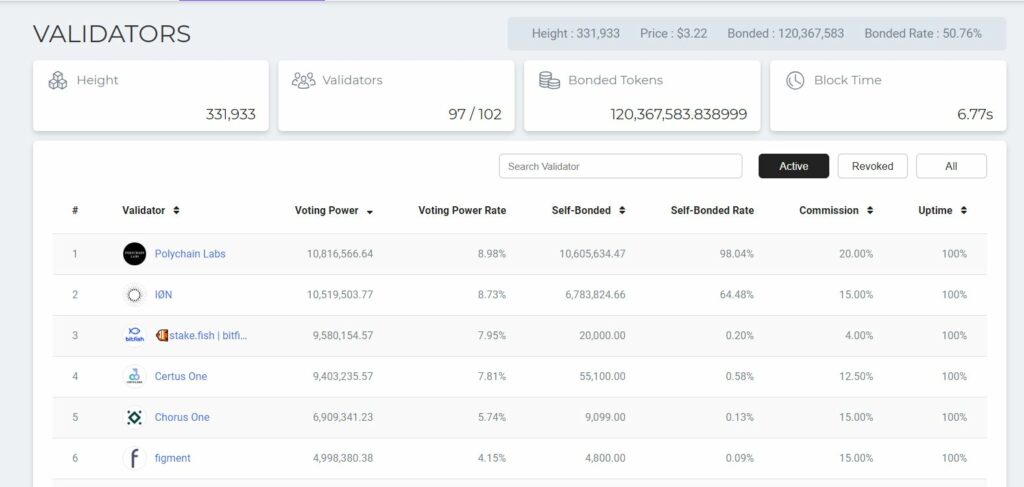This screenshot has width=1024, height=487.
Task: Click Voting Power Rate column header
Action: click(x=462, y=210)
